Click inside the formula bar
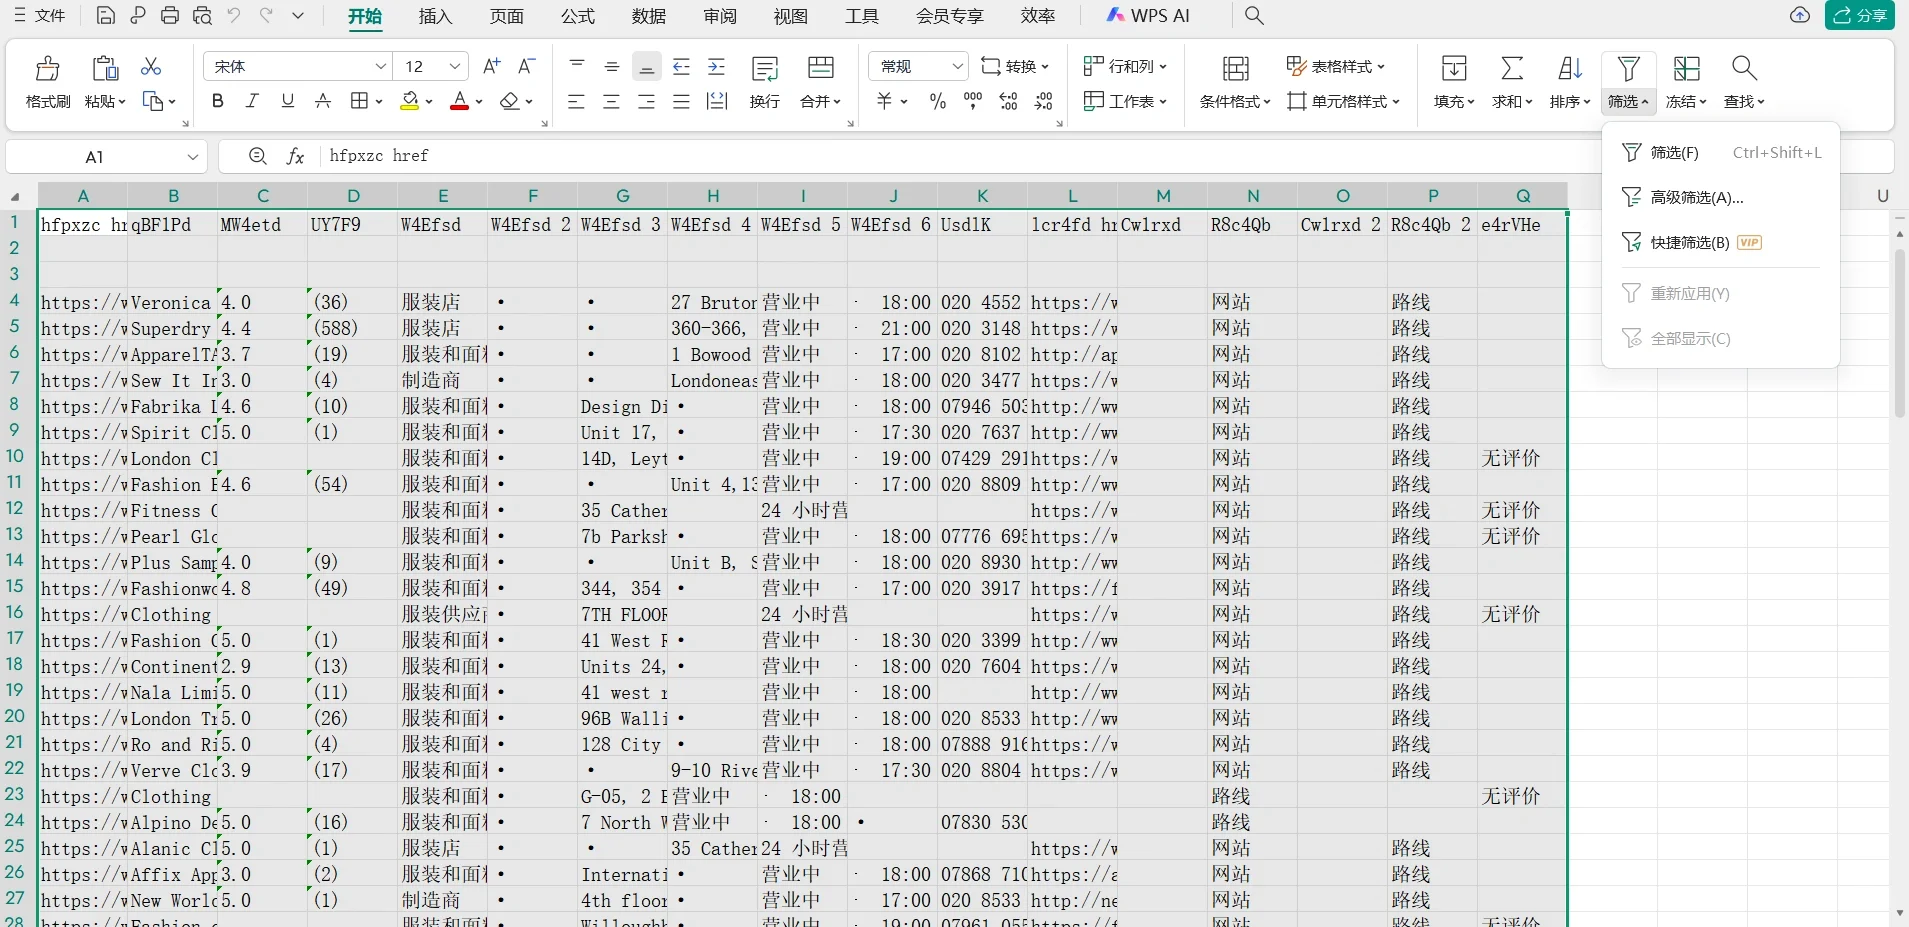Screen dimensions: 1909x927 [700, 156]
